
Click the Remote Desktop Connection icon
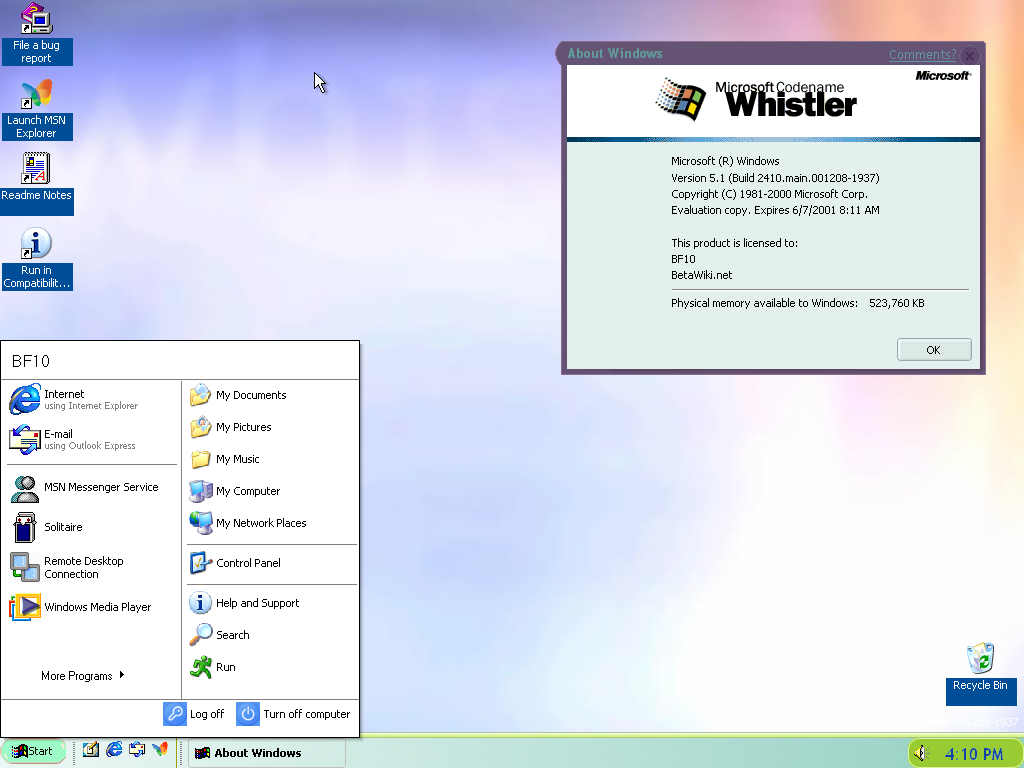[x=24, y=567]
